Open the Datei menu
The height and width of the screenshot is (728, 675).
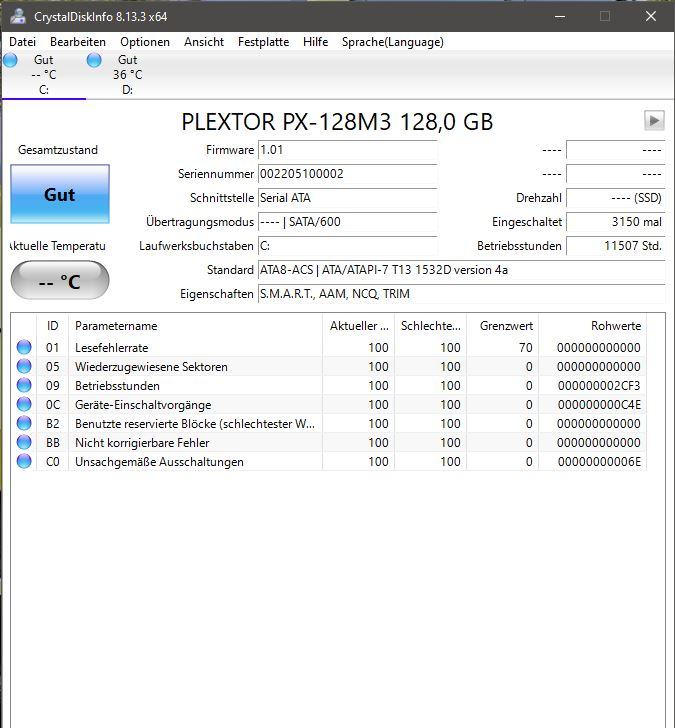coord(22,42)
